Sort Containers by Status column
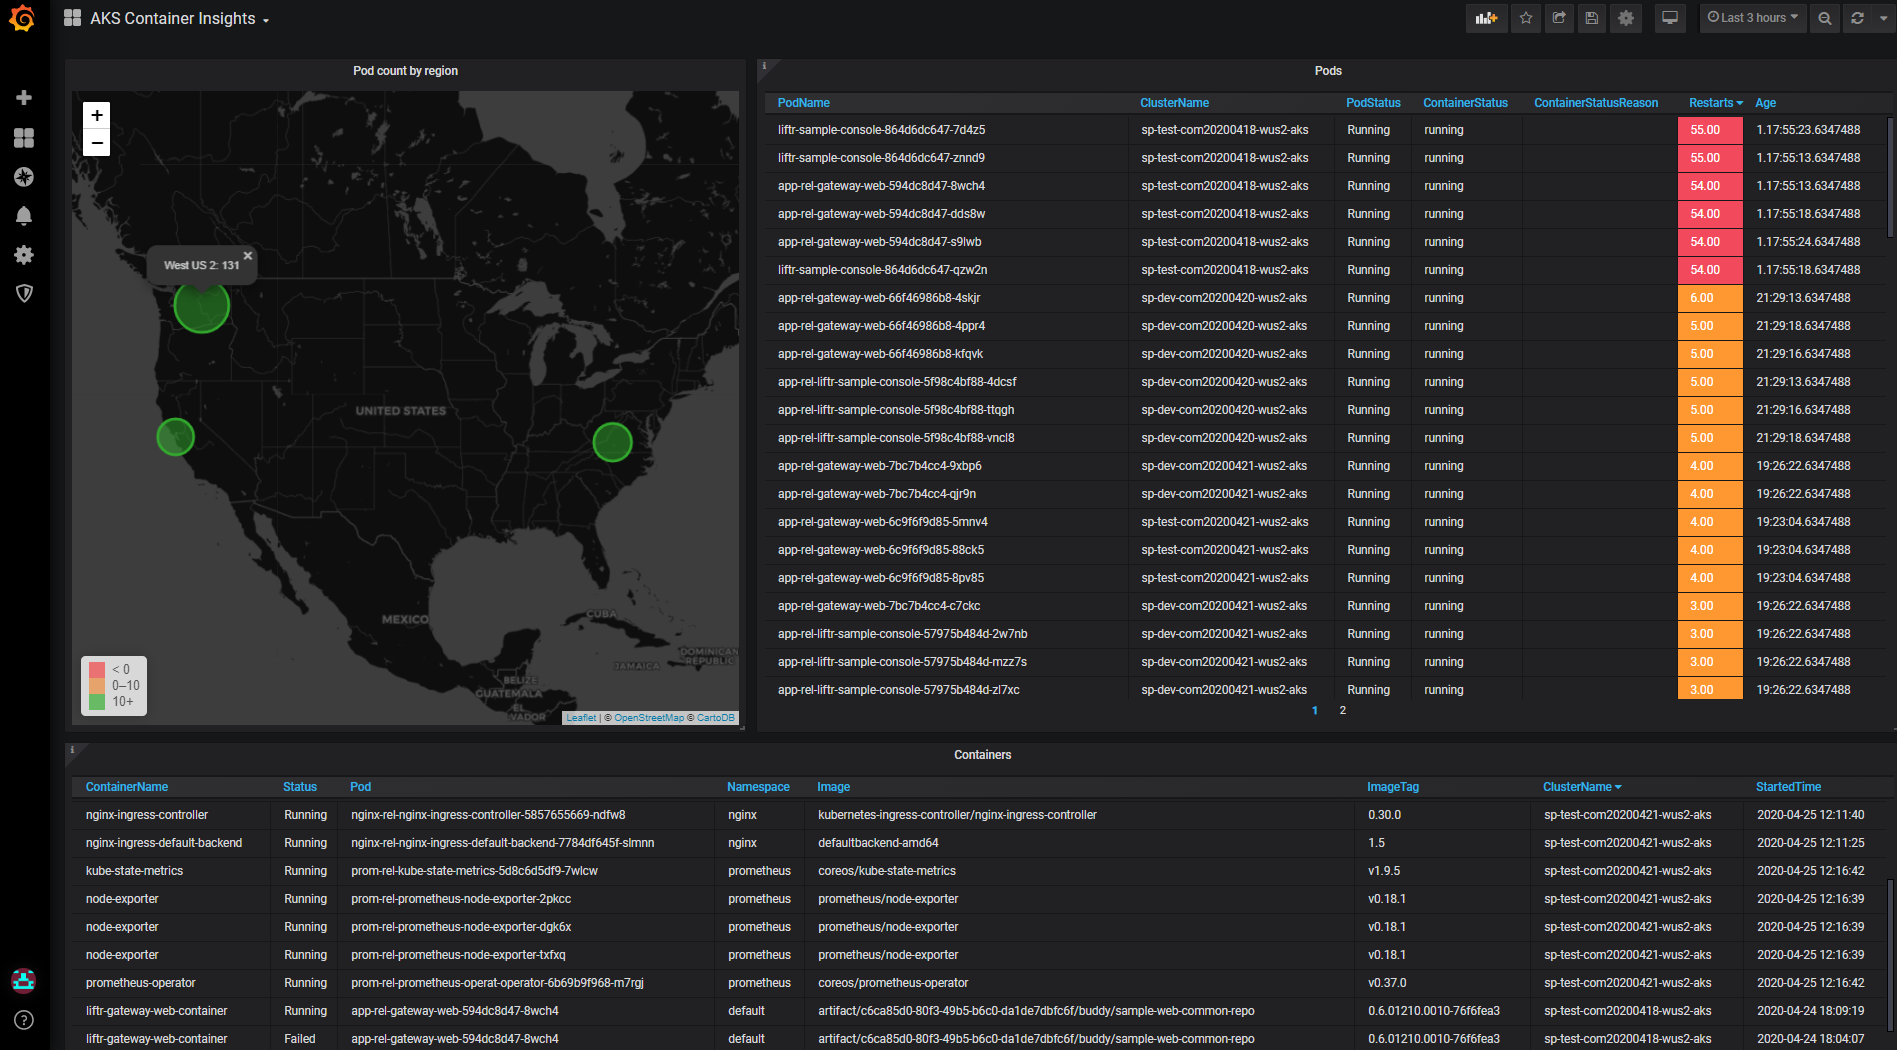The height and width of the screenshot is (1050, 1897). [x=300, y=787]
